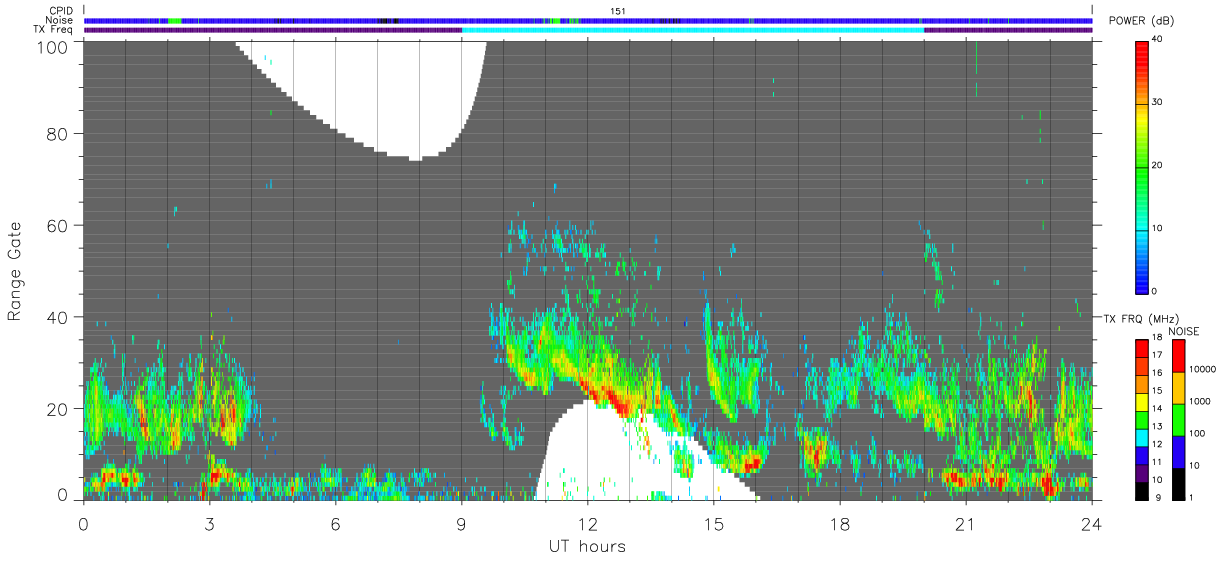Select the CPID value 151
Image resolution: width=1228 pixels, height=567 pixels.
point(618,11)
